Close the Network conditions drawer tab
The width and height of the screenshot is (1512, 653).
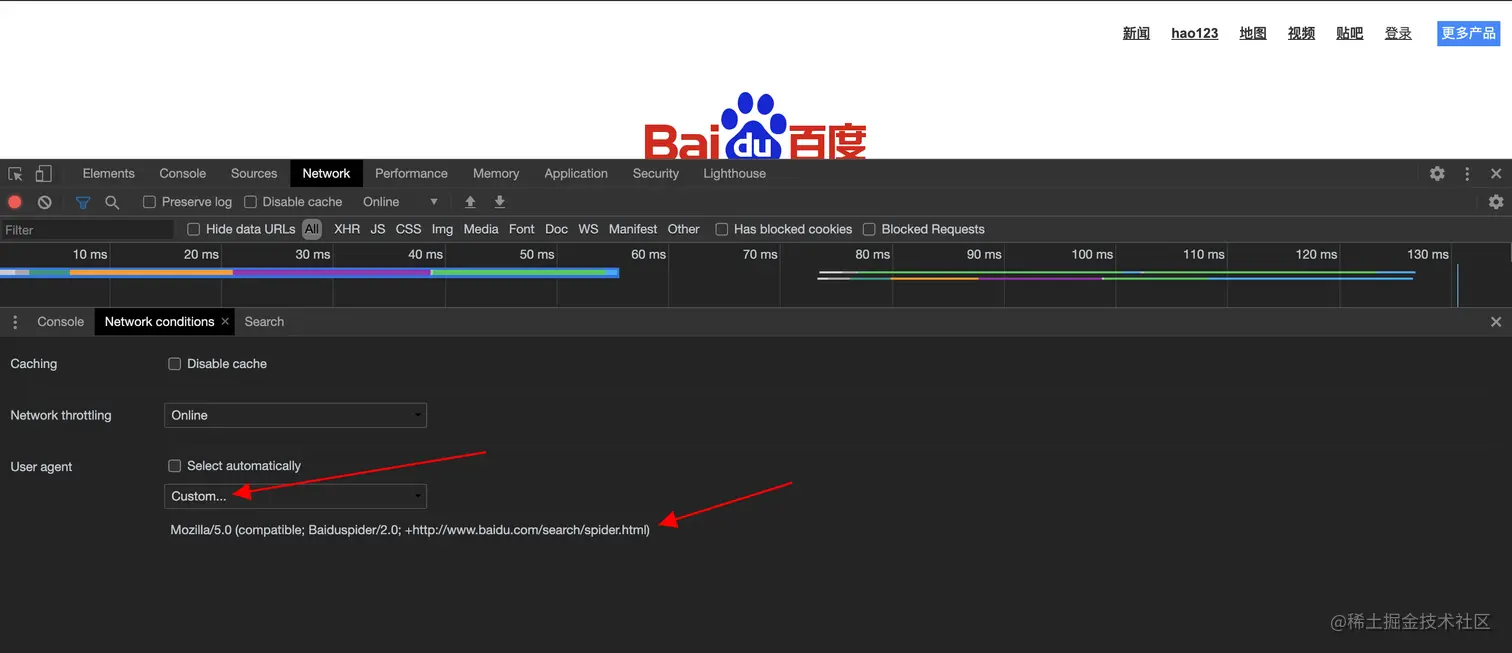click(225, 321)
